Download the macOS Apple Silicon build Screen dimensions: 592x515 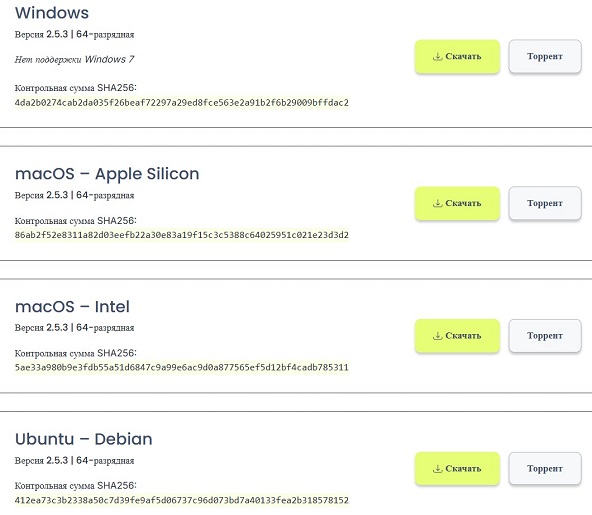[457, 204]
